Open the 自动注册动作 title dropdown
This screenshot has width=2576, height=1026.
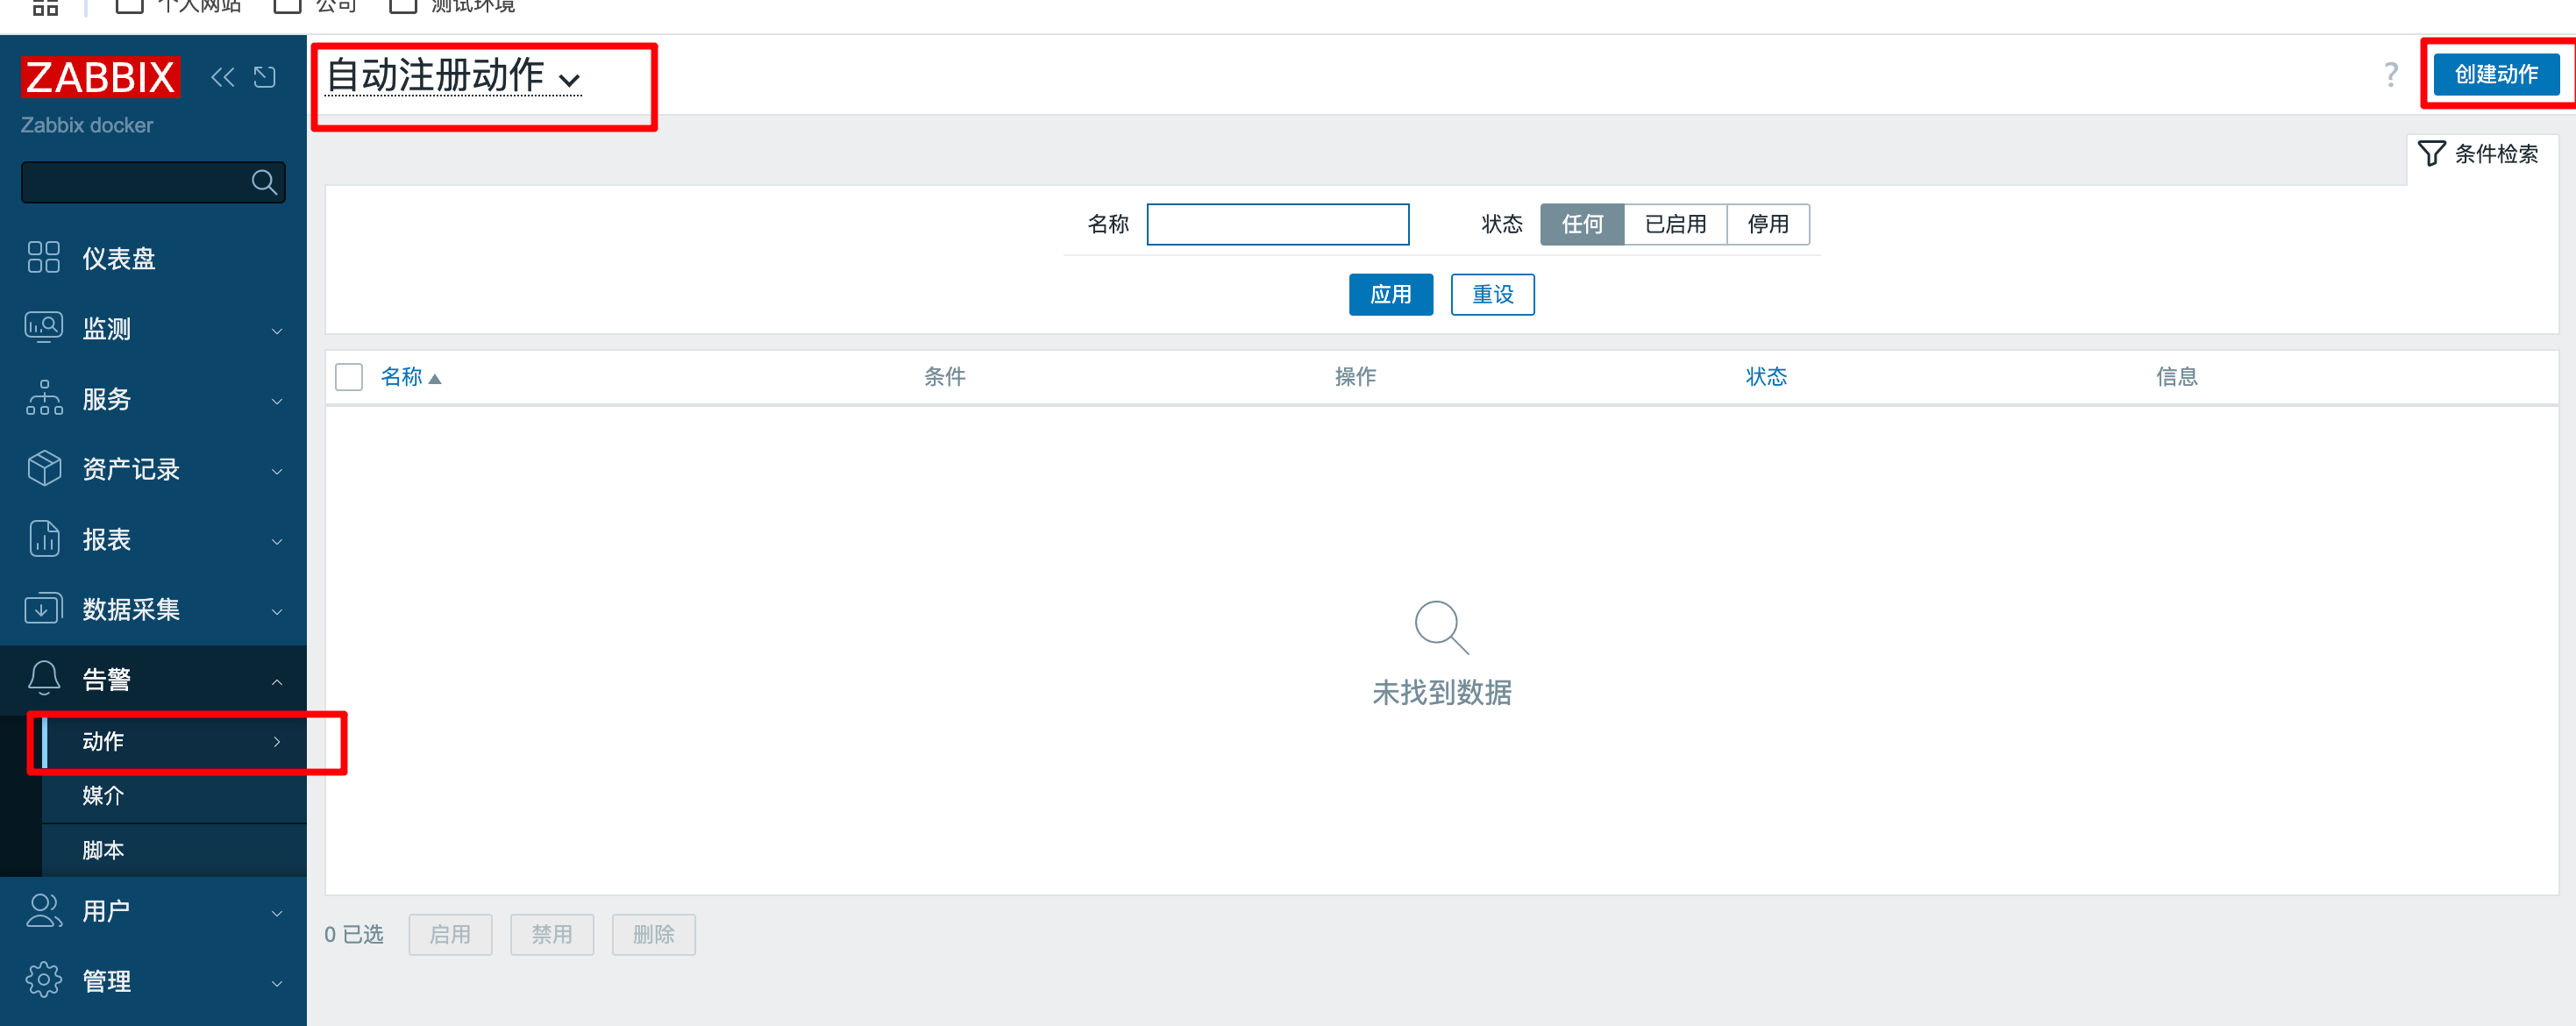tap(453, 76)
